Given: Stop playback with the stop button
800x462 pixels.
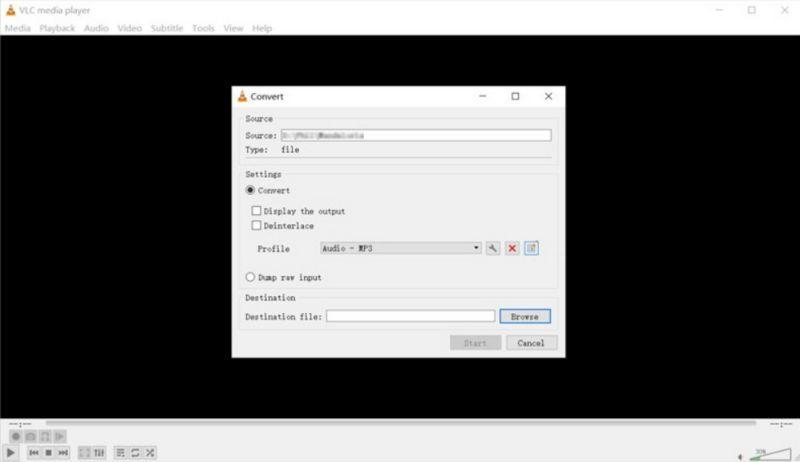Looking at the screenshot, I should 48,452.
